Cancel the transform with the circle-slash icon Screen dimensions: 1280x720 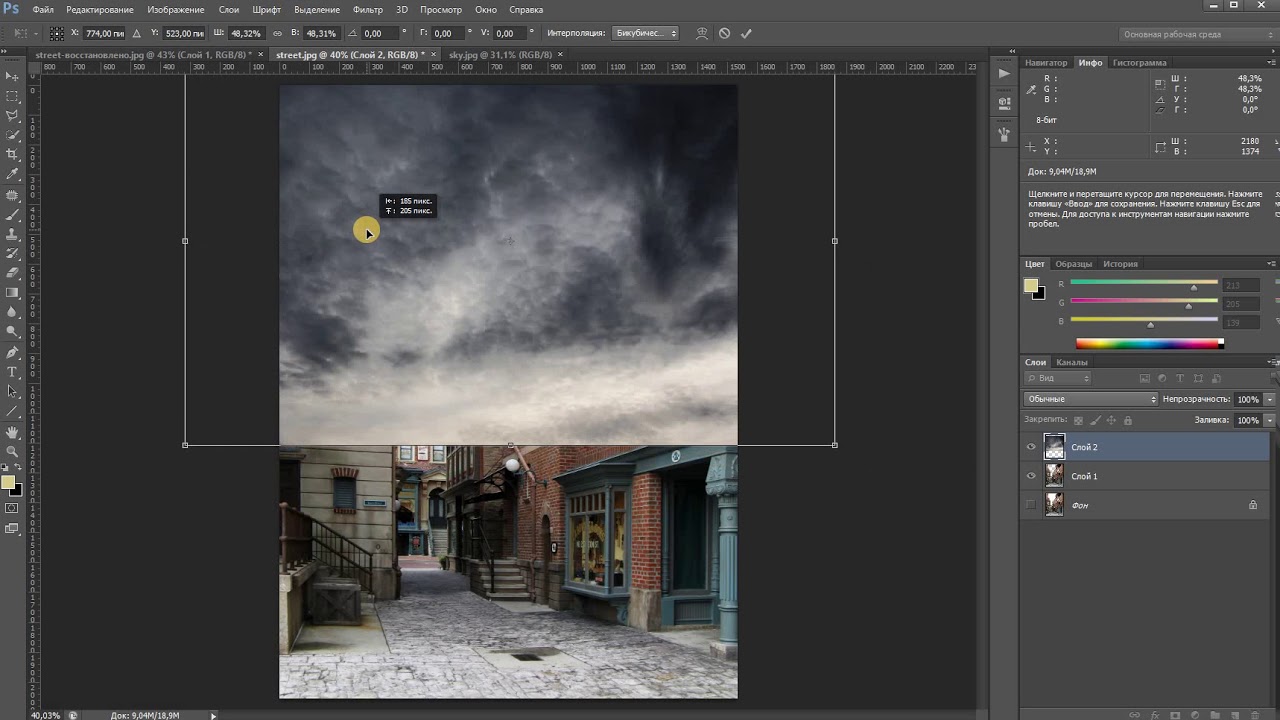(724, 33)
